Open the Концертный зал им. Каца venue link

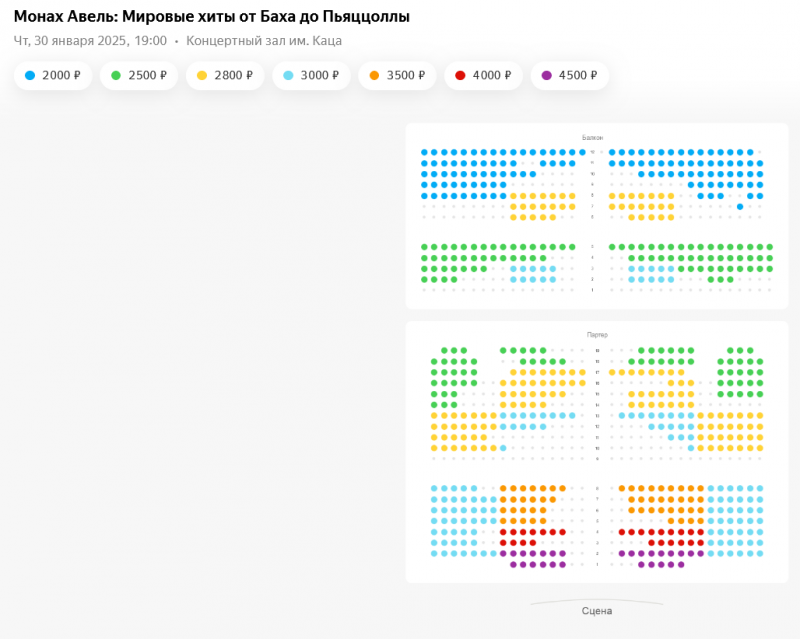coord(264,41)
